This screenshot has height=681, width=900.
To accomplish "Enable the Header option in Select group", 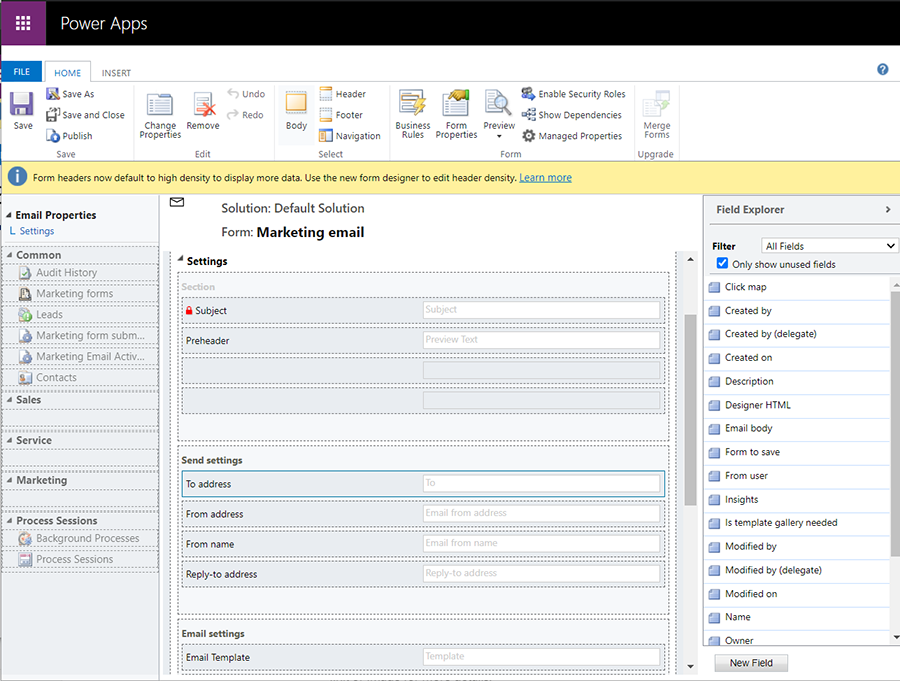I will coord(346,93).
